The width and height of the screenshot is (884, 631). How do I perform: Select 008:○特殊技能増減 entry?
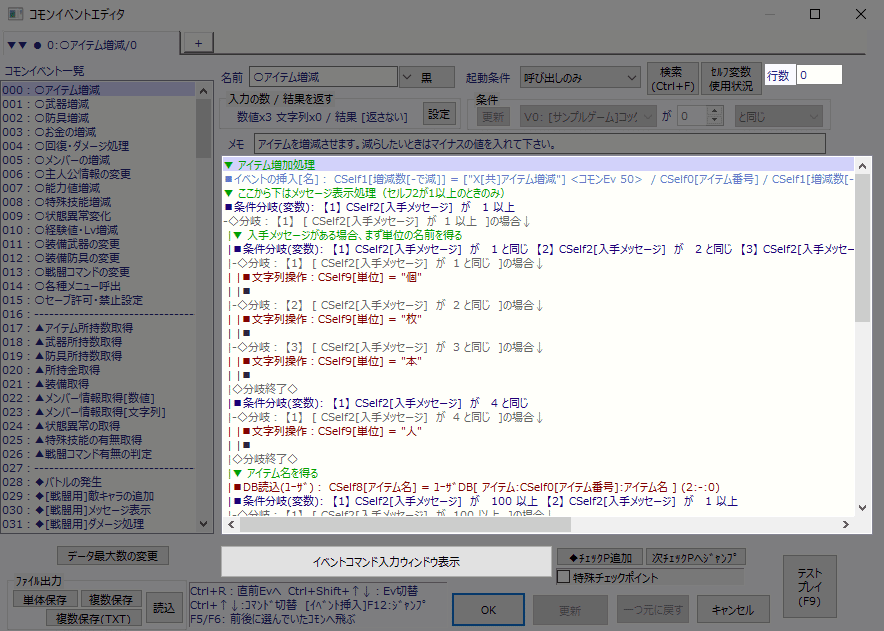point(99,202)
